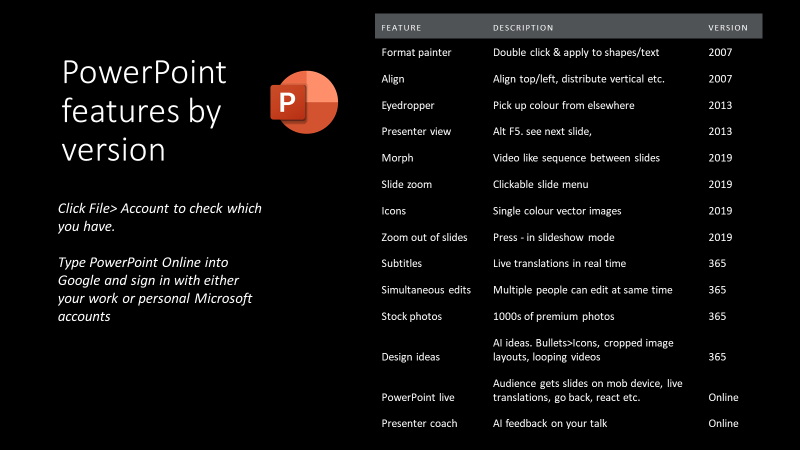Click 'Audience gets slides on mob device' description
The width and height of the screenshot is (800, 450).
click(x=587, y=390)
